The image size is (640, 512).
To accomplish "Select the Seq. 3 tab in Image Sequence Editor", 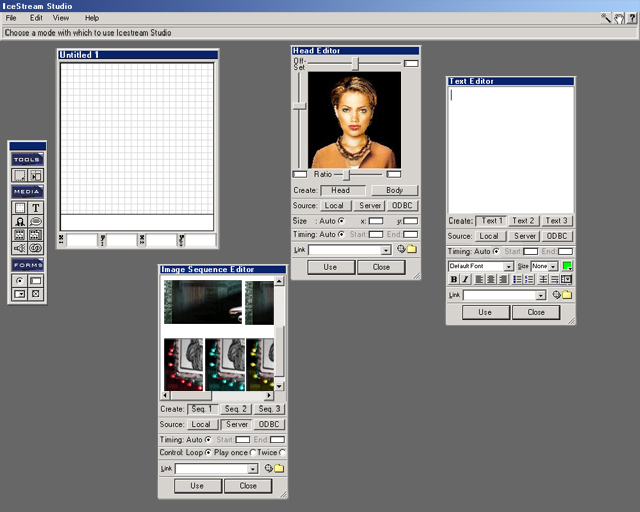I will click(x=269, y=409).
